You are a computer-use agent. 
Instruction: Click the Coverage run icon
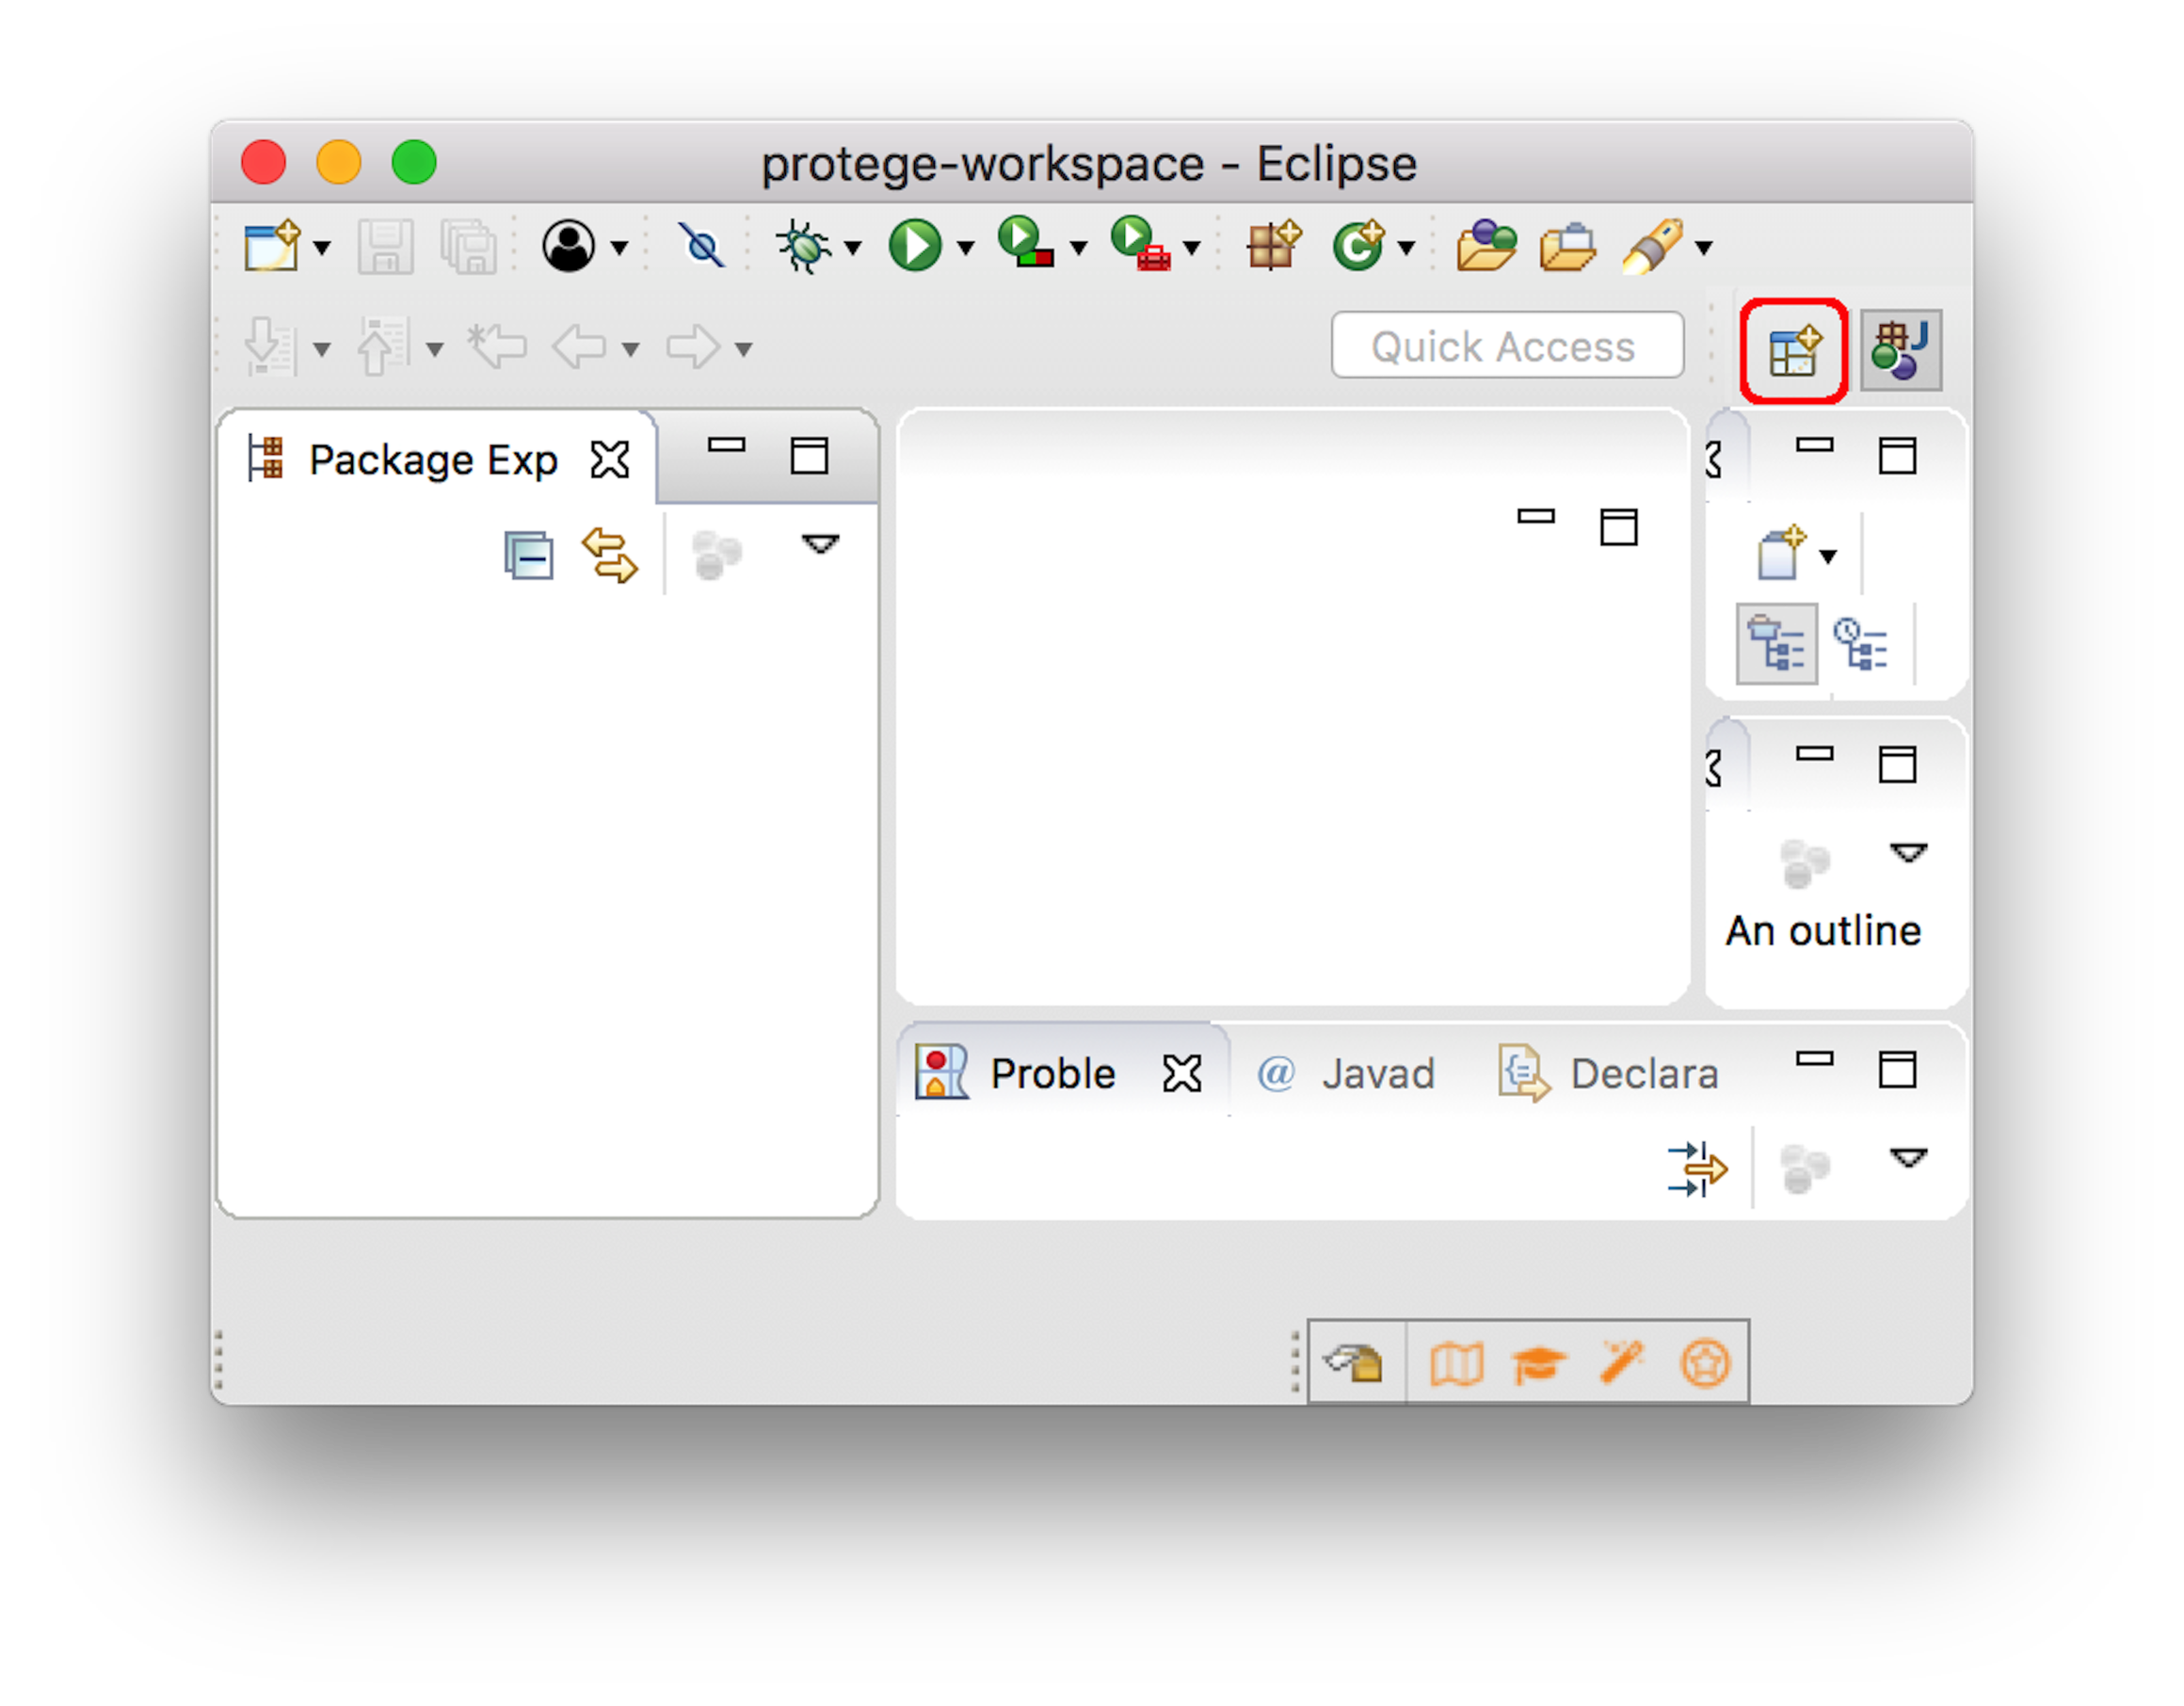click(1027, 243)
